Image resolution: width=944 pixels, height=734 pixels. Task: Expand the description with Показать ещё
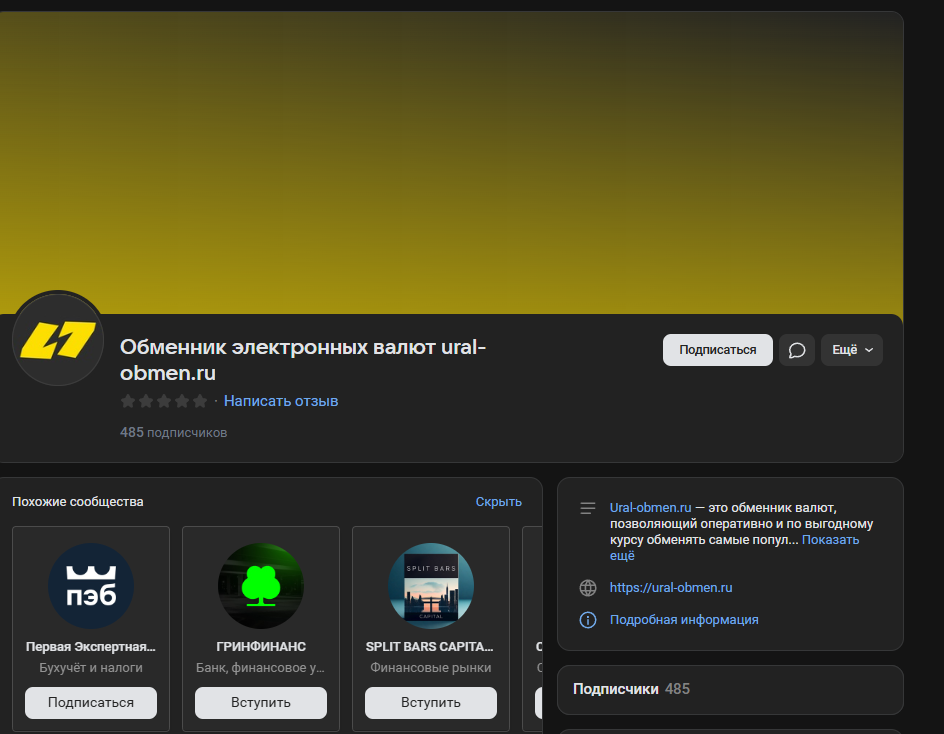[x=830, y=540]
